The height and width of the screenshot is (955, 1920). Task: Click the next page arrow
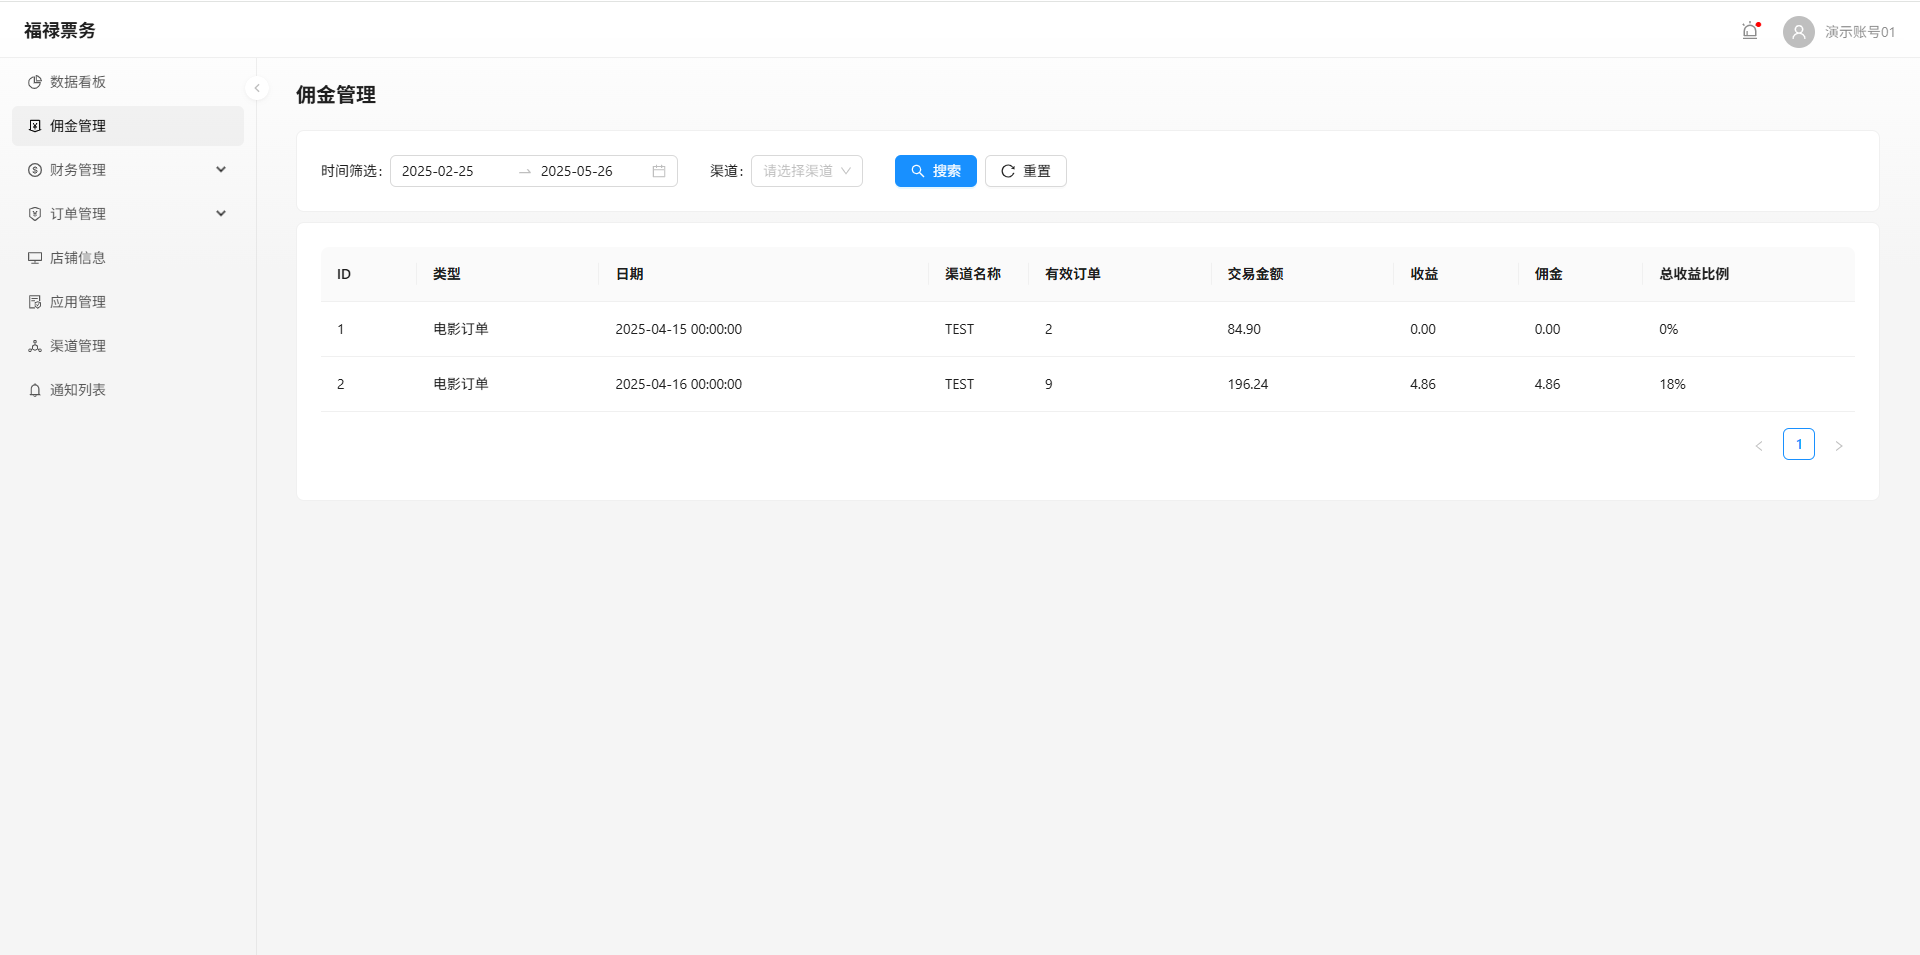click(1838, 446)
